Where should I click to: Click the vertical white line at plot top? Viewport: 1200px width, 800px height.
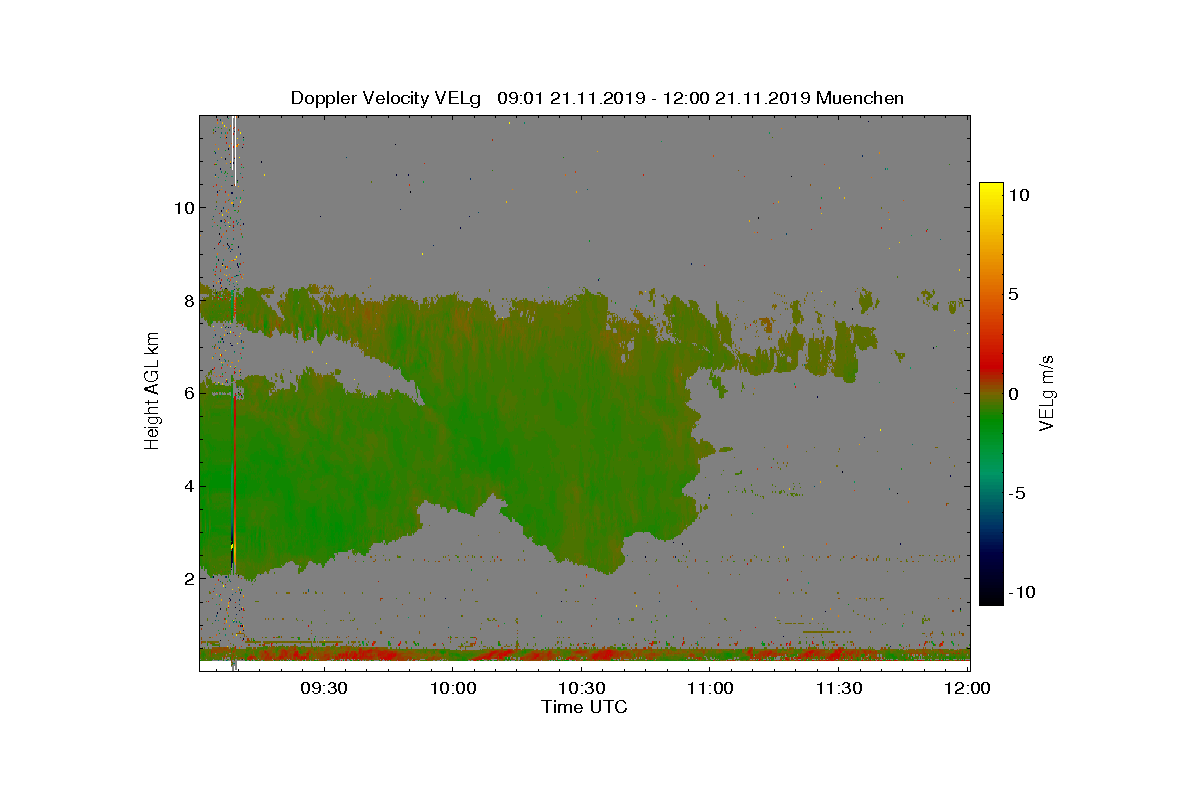pos(234,150)
